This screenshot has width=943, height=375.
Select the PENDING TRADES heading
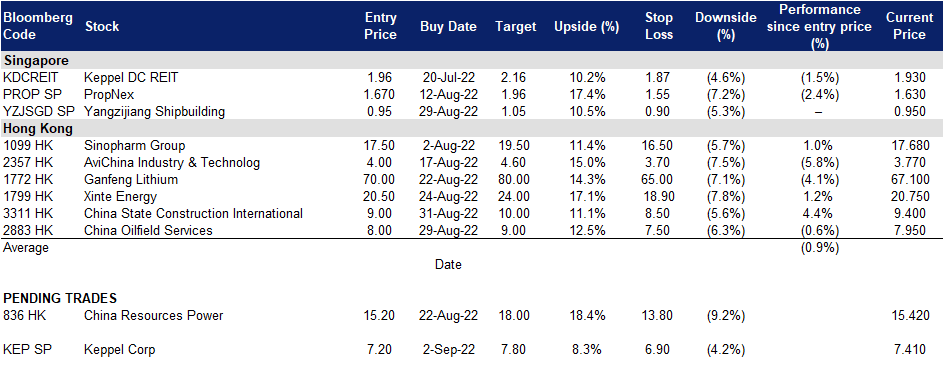(60, 299)
